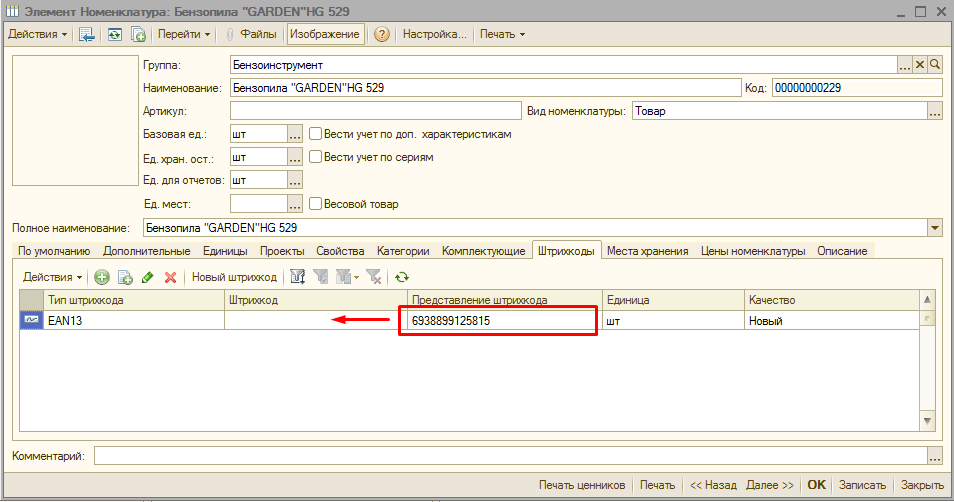Enable Весовой товар checkbox
Image resolution: width=954 pixels, height=502 pixels.
(315, 204)
